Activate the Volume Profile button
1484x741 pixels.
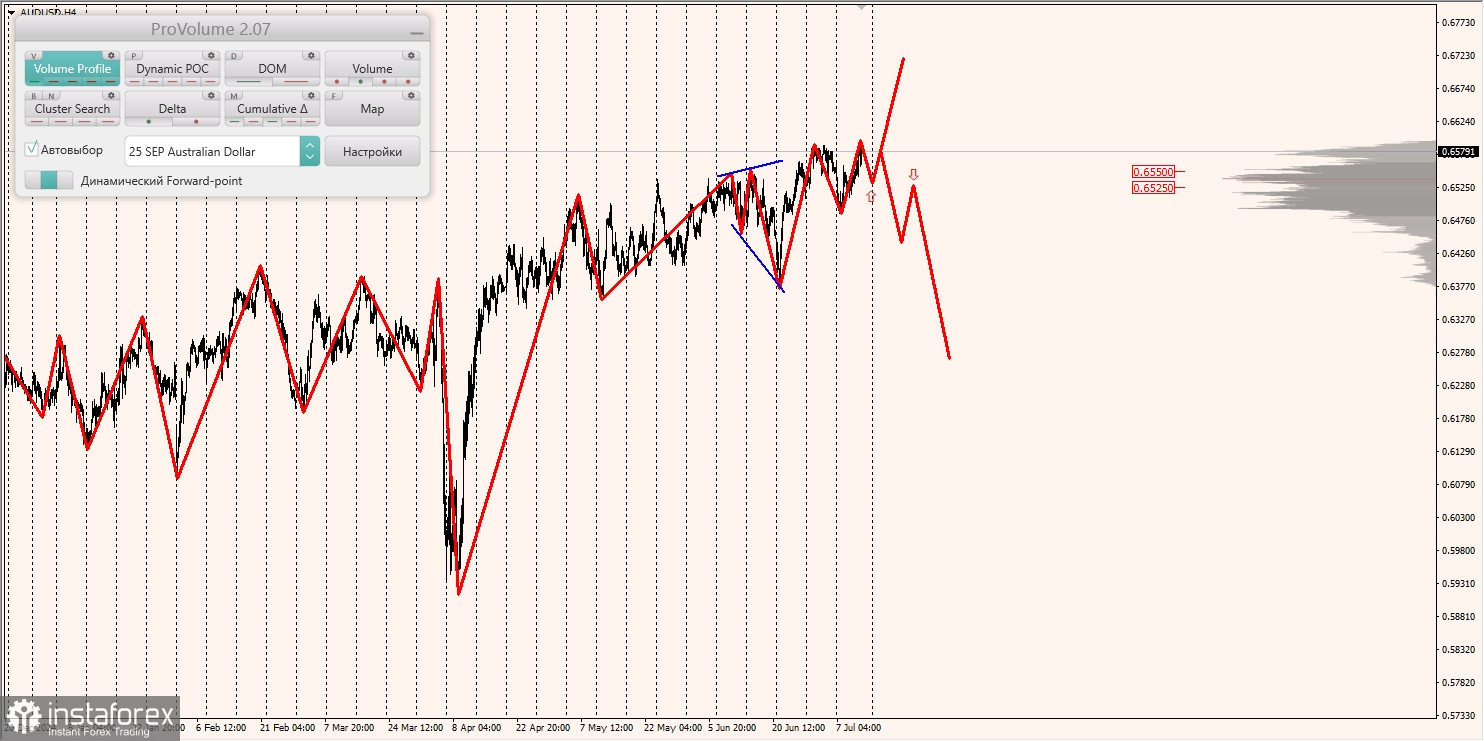72,68
